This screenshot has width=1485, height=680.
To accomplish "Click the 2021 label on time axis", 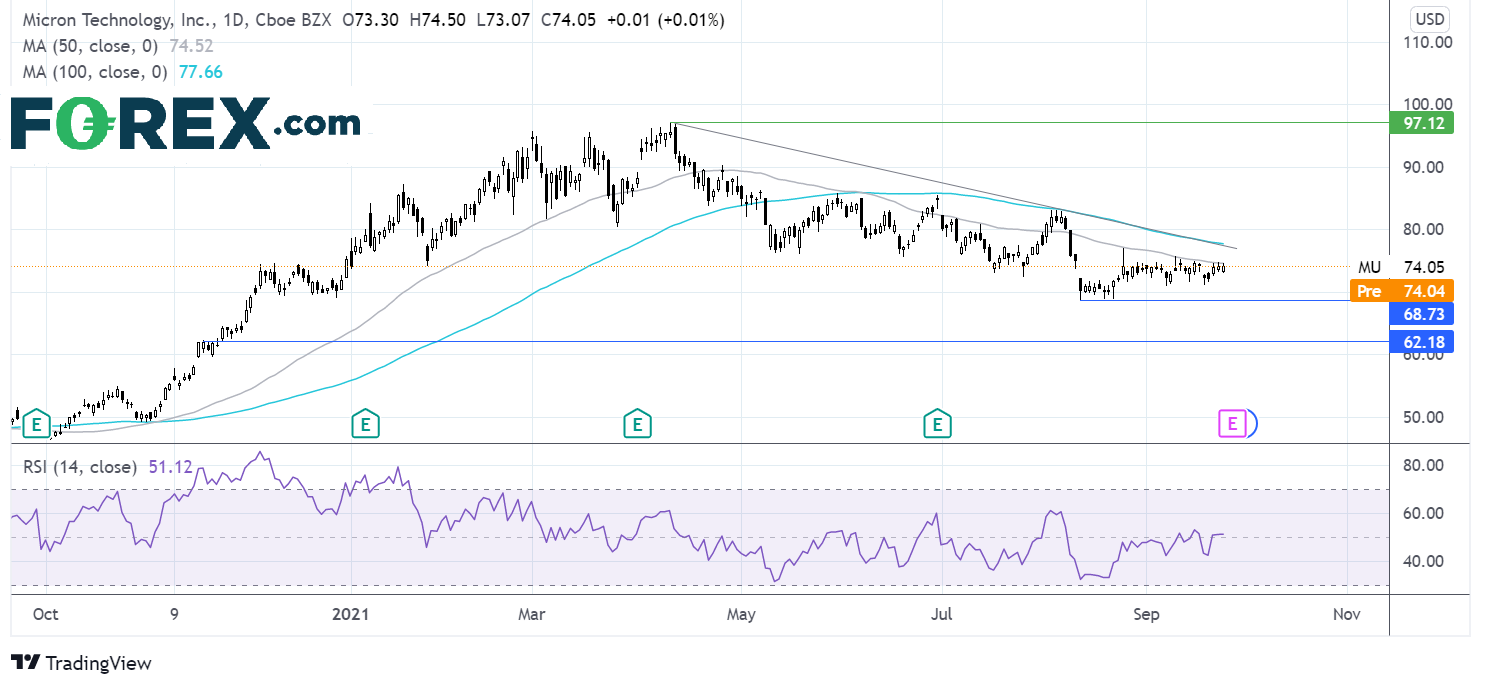I will tap(350, 614).
